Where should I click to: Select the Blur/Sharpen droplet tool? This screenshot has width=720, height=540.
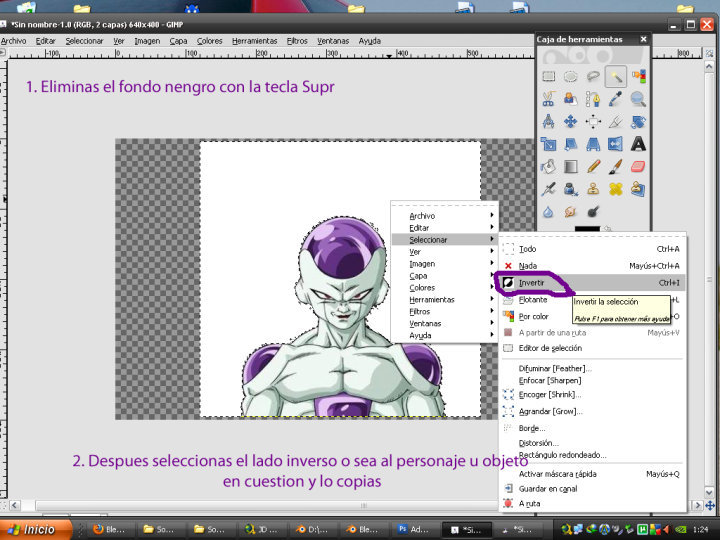click(x=548, y=212)
